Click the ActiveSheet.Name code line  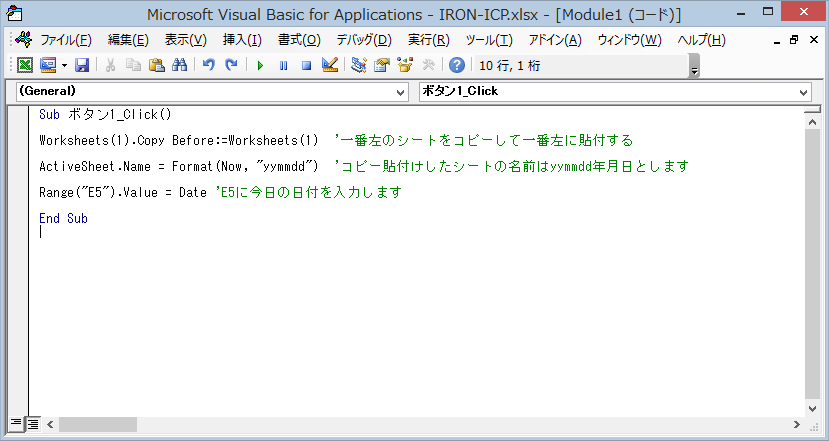pos(179,167)
